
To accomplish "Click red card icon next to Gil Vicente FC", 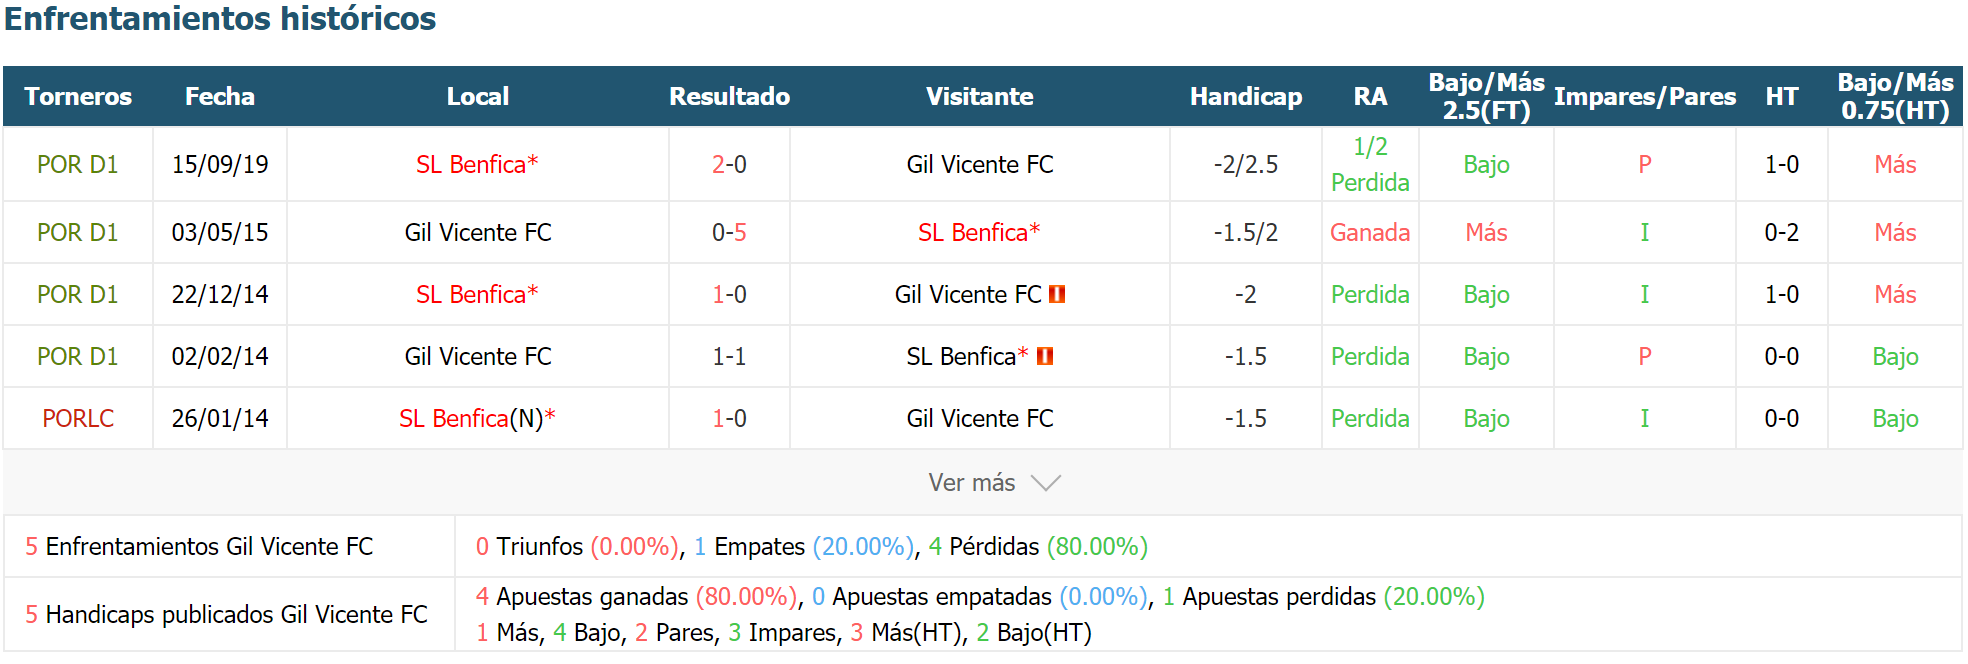I will [x=1056, y=294].
